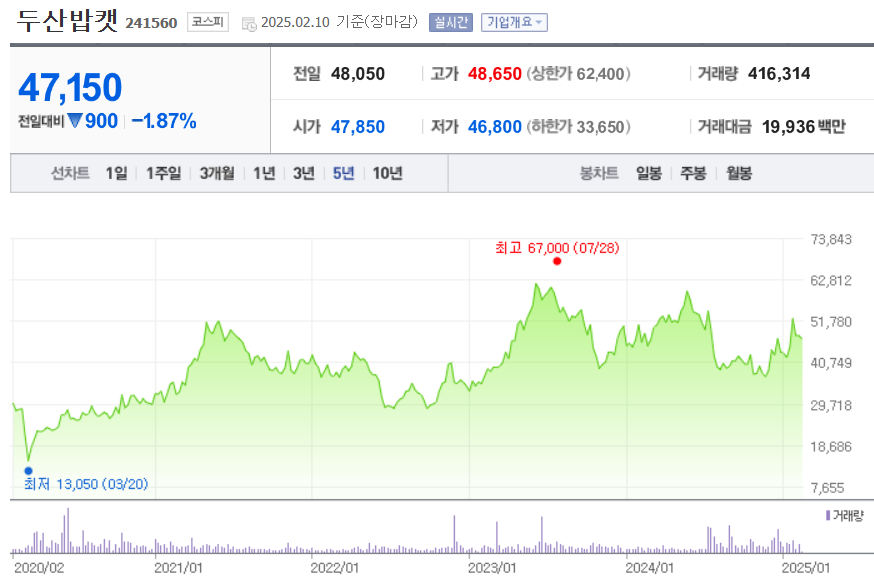
Task: Click the 2023/01 axis label
Action: tap(492, 568)
